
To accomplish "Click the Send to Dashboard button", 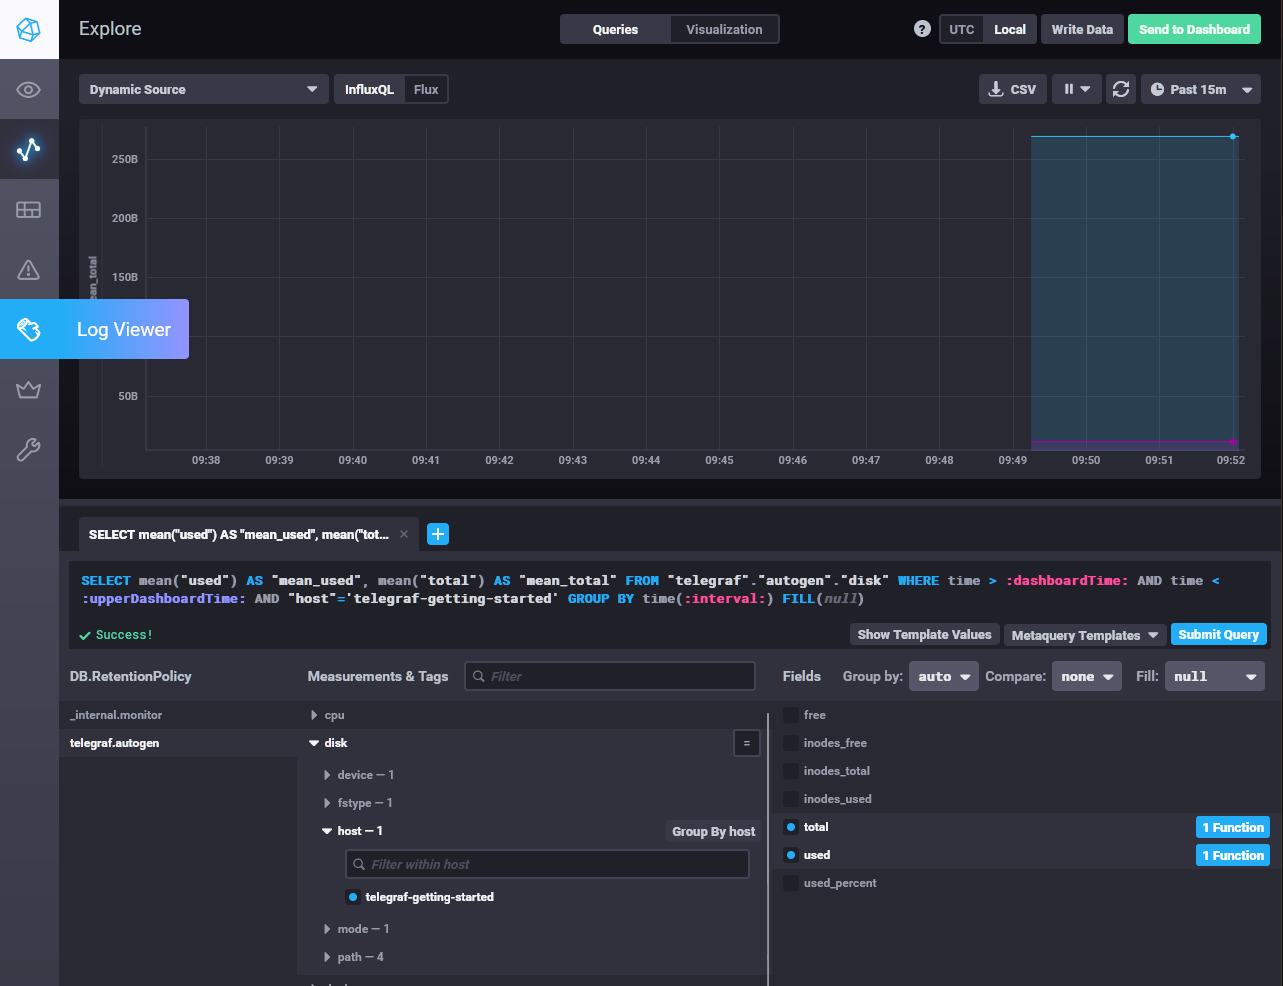I will pyautogui.click(x=1194, y=29).
